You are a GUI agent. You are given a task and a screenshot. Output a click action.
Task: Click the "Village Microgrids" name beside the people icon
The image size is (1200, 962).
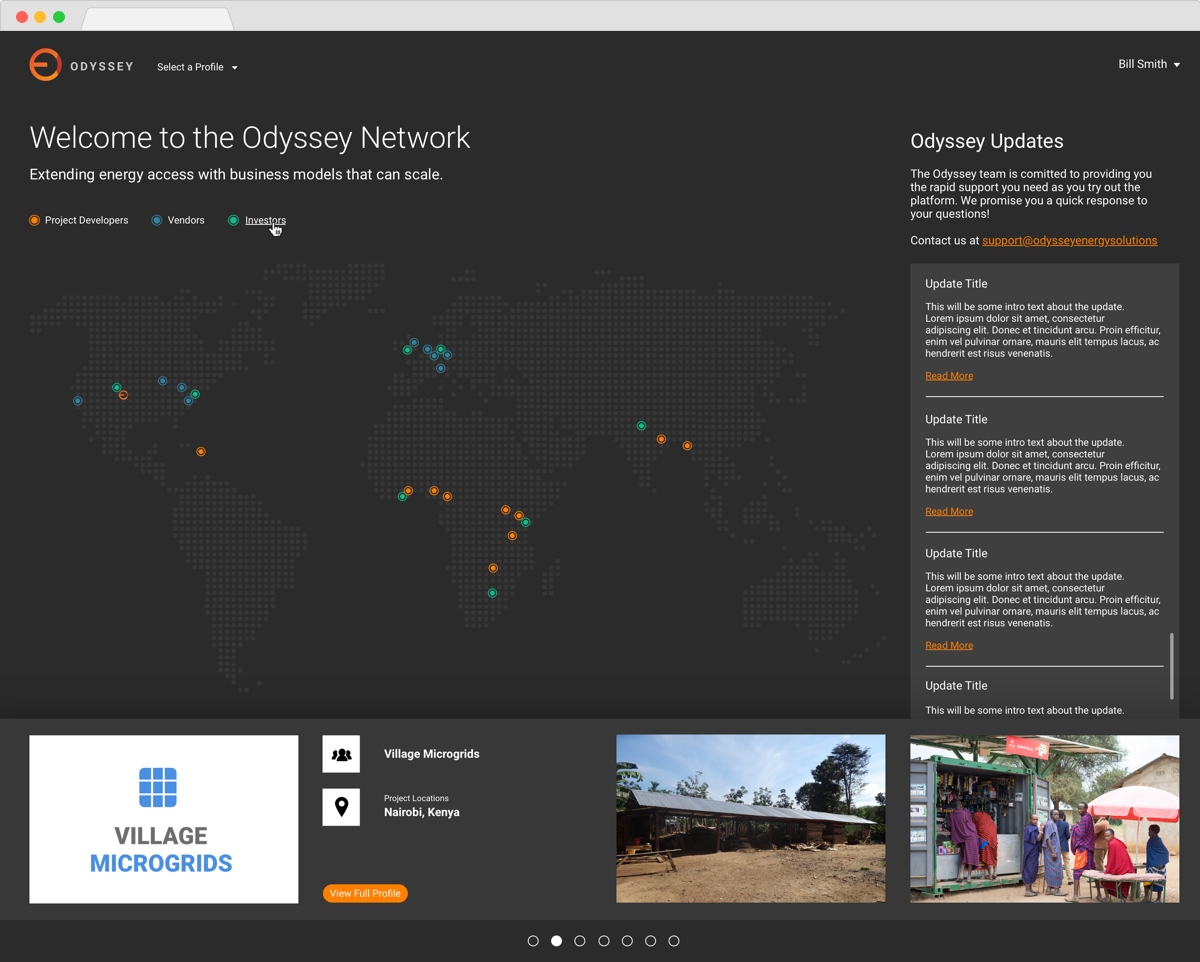click(431, 754)
